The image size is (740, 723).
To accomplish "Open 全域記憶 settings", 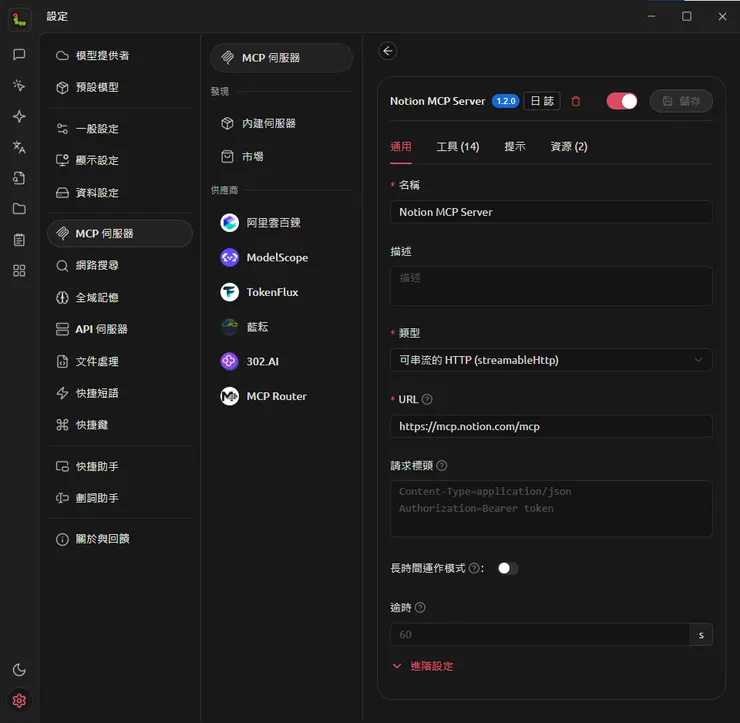I will coord(120,298).
